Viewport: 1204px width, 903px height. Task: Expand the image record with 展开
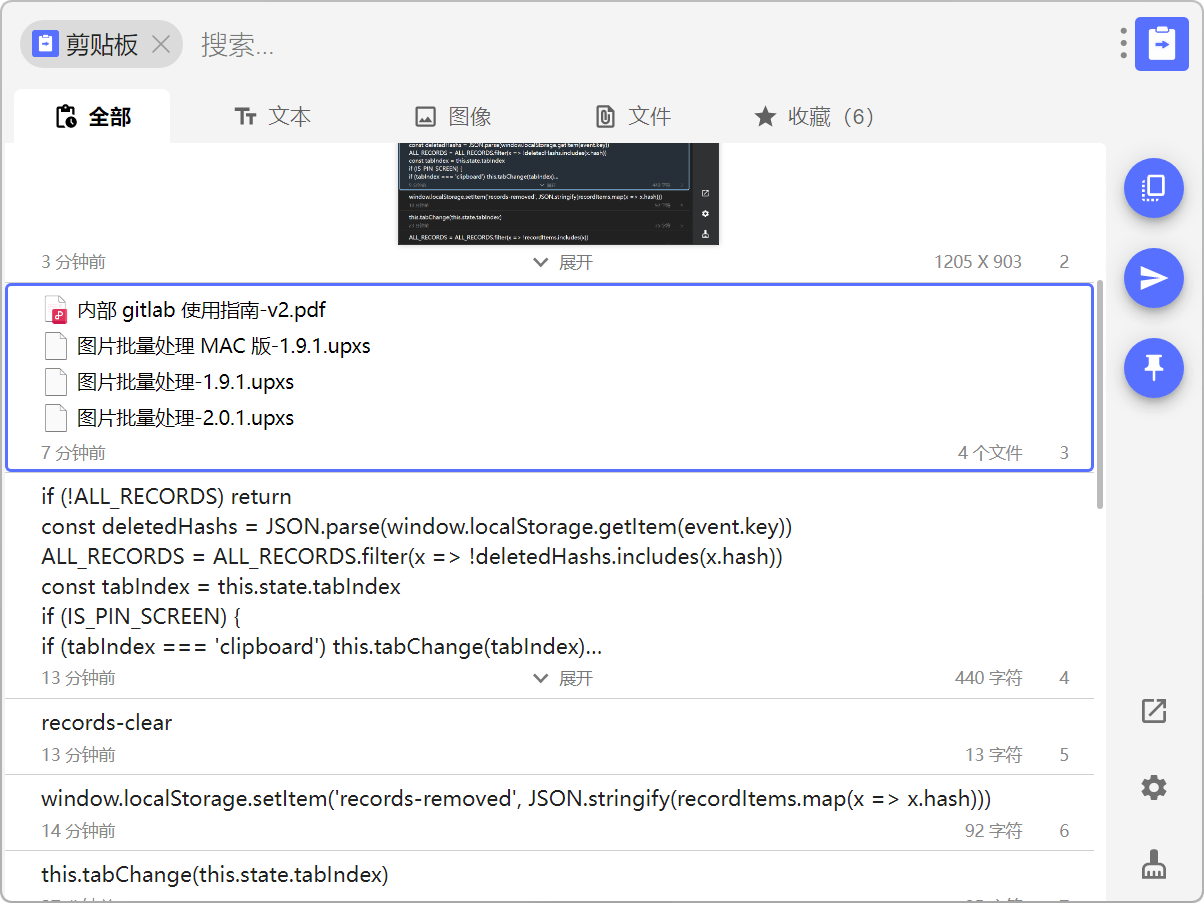(x=563, y=262)
